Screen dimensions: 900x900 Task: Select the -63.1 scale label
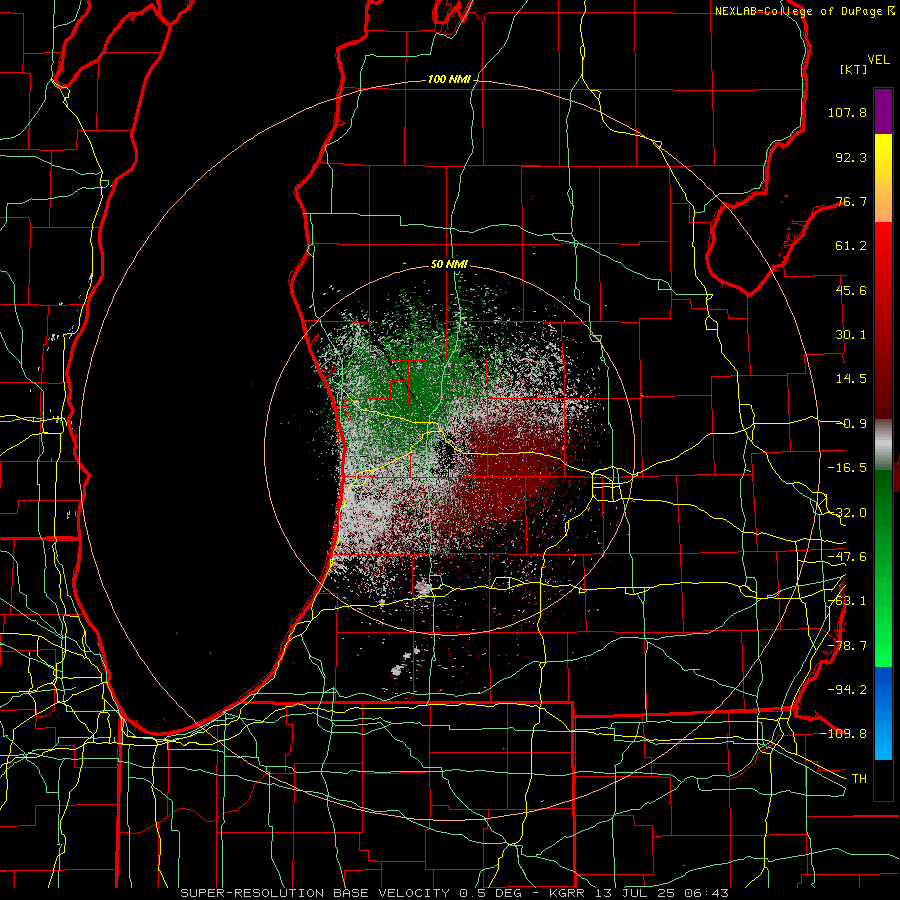[x=847, y=601]
